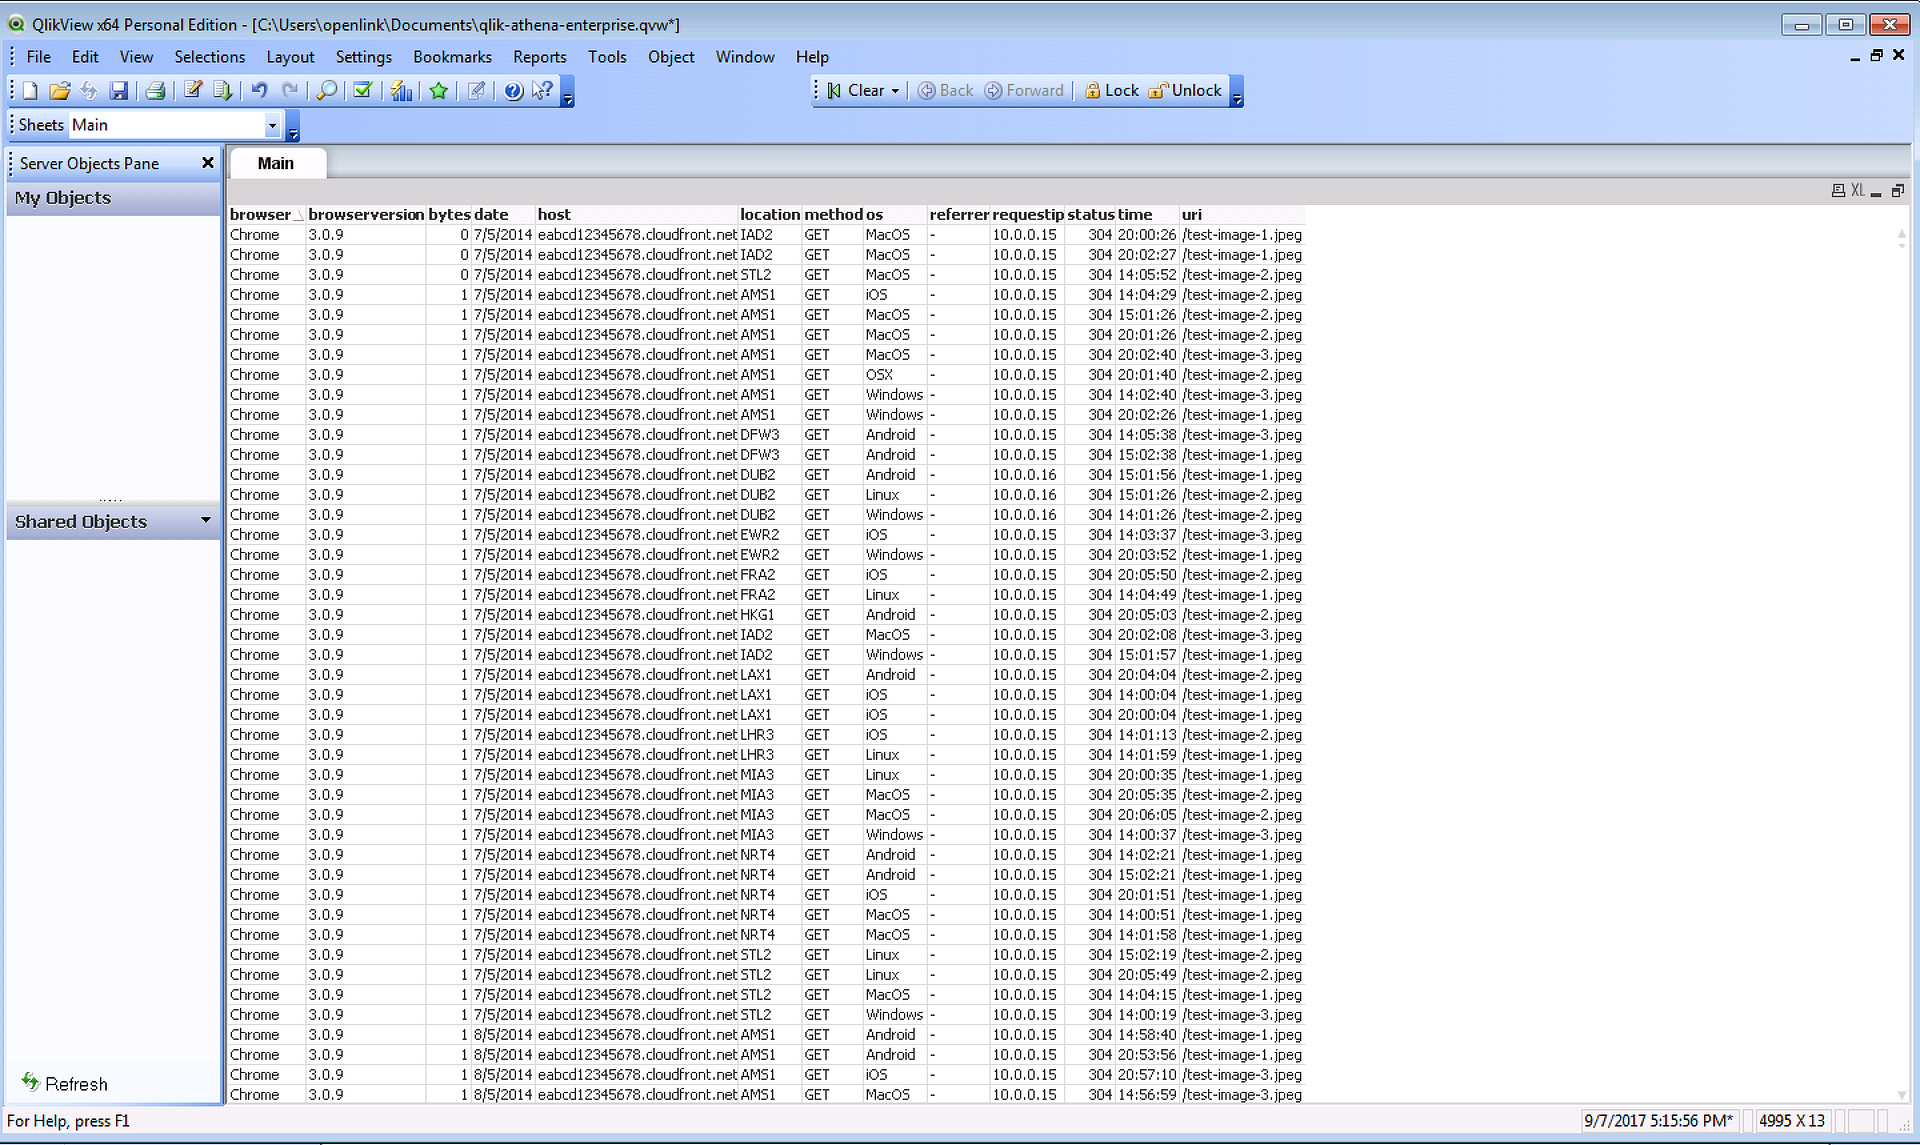Screen dimensions: 1920x1145
Task: Switch to the Main sheet tab
Action: tap(276, 163)
